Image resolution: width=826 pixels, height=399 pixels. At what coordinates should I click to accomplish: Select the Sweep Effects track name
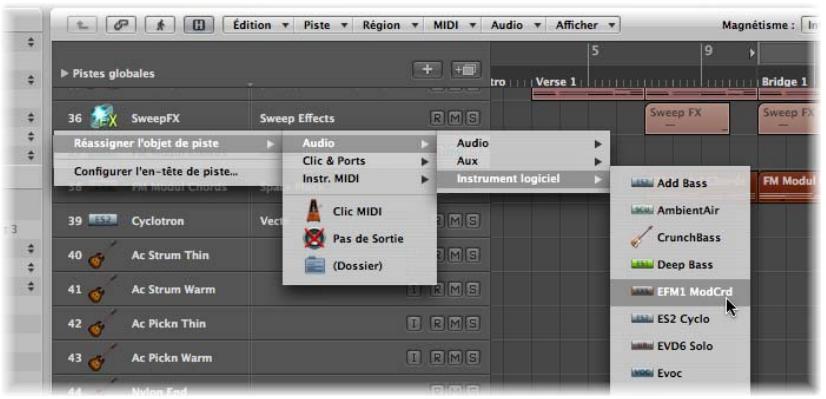tap(297, 118)
